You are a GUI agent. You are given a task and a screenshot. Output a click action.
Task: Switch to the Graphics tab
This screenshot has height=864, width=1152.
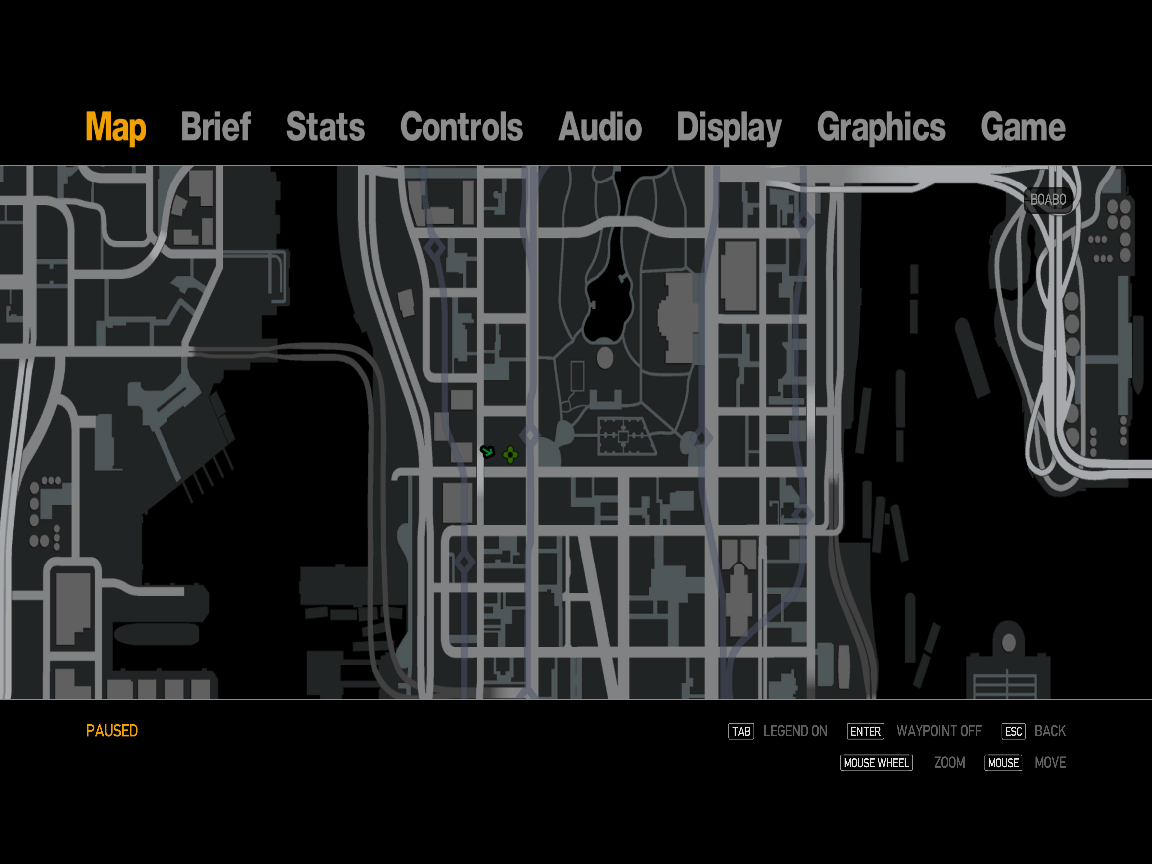point(881,128)
